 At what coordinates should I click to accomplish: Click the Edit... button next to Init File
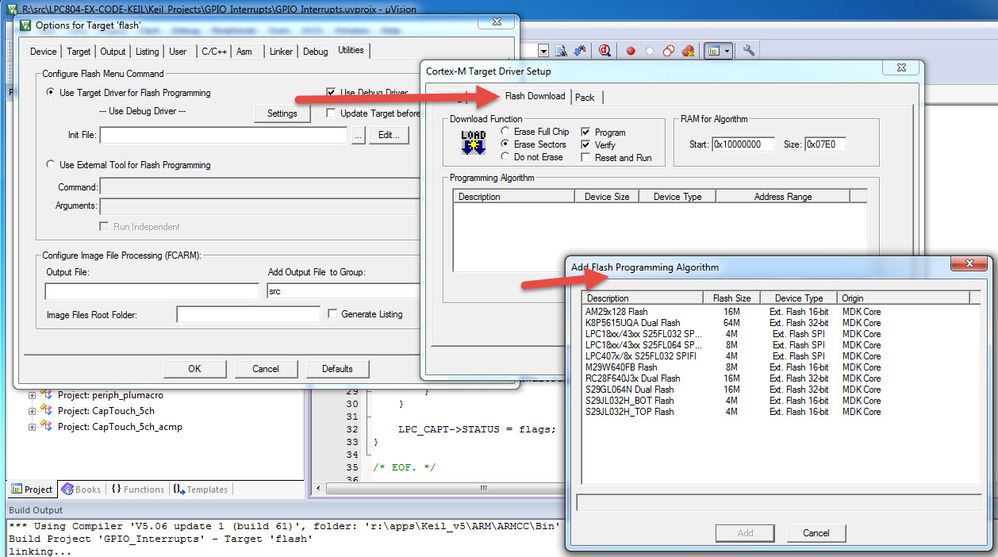[x=389, y=135]
